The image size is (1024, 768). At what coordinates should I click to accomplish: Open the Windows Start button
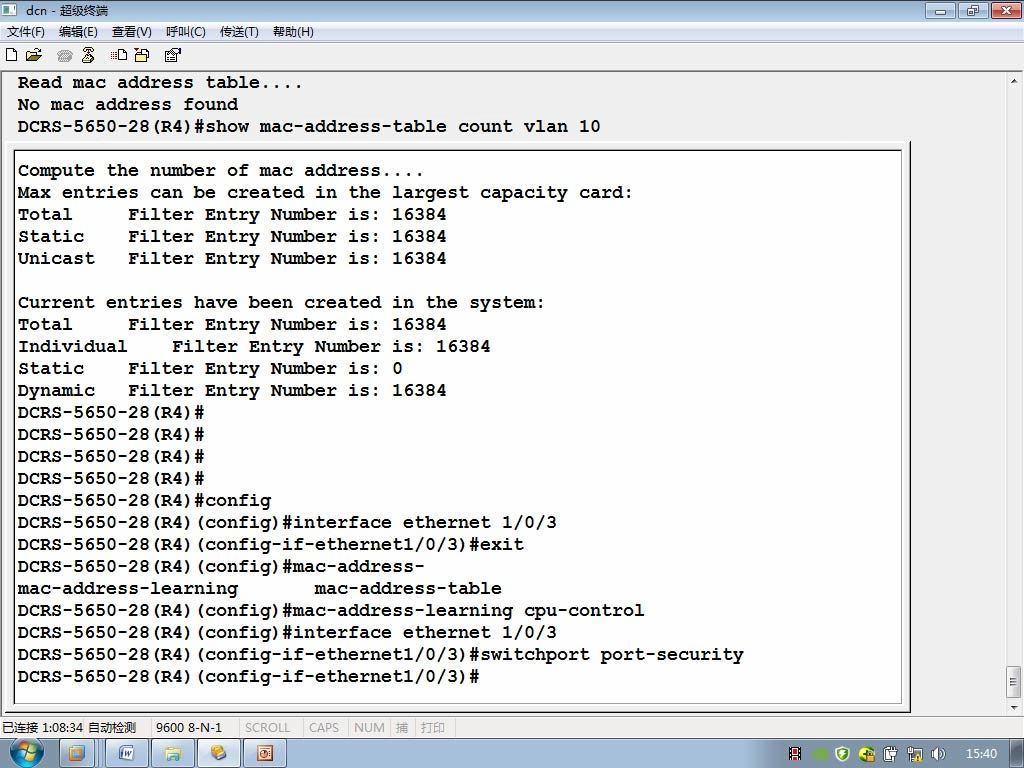tap(26, 754)
